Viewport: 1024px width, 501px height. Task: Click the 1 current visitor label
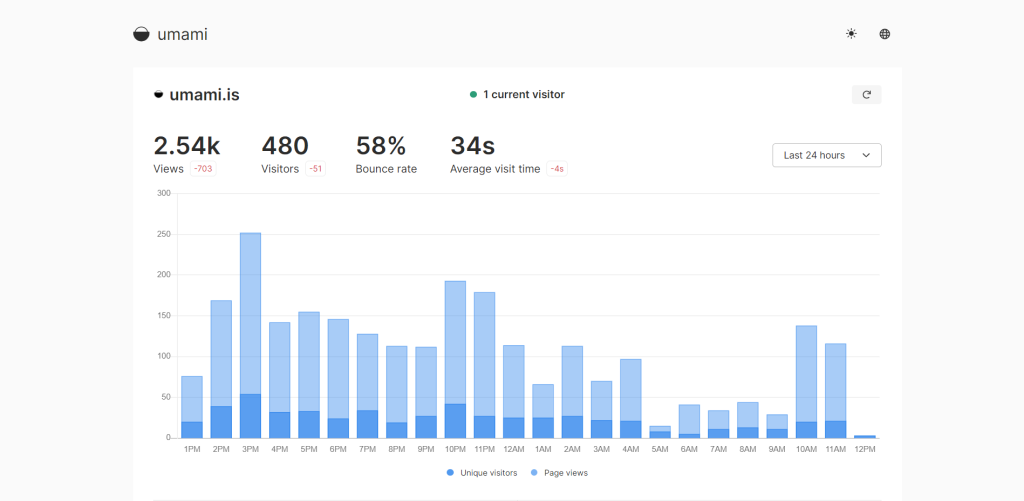click(524, 95)
